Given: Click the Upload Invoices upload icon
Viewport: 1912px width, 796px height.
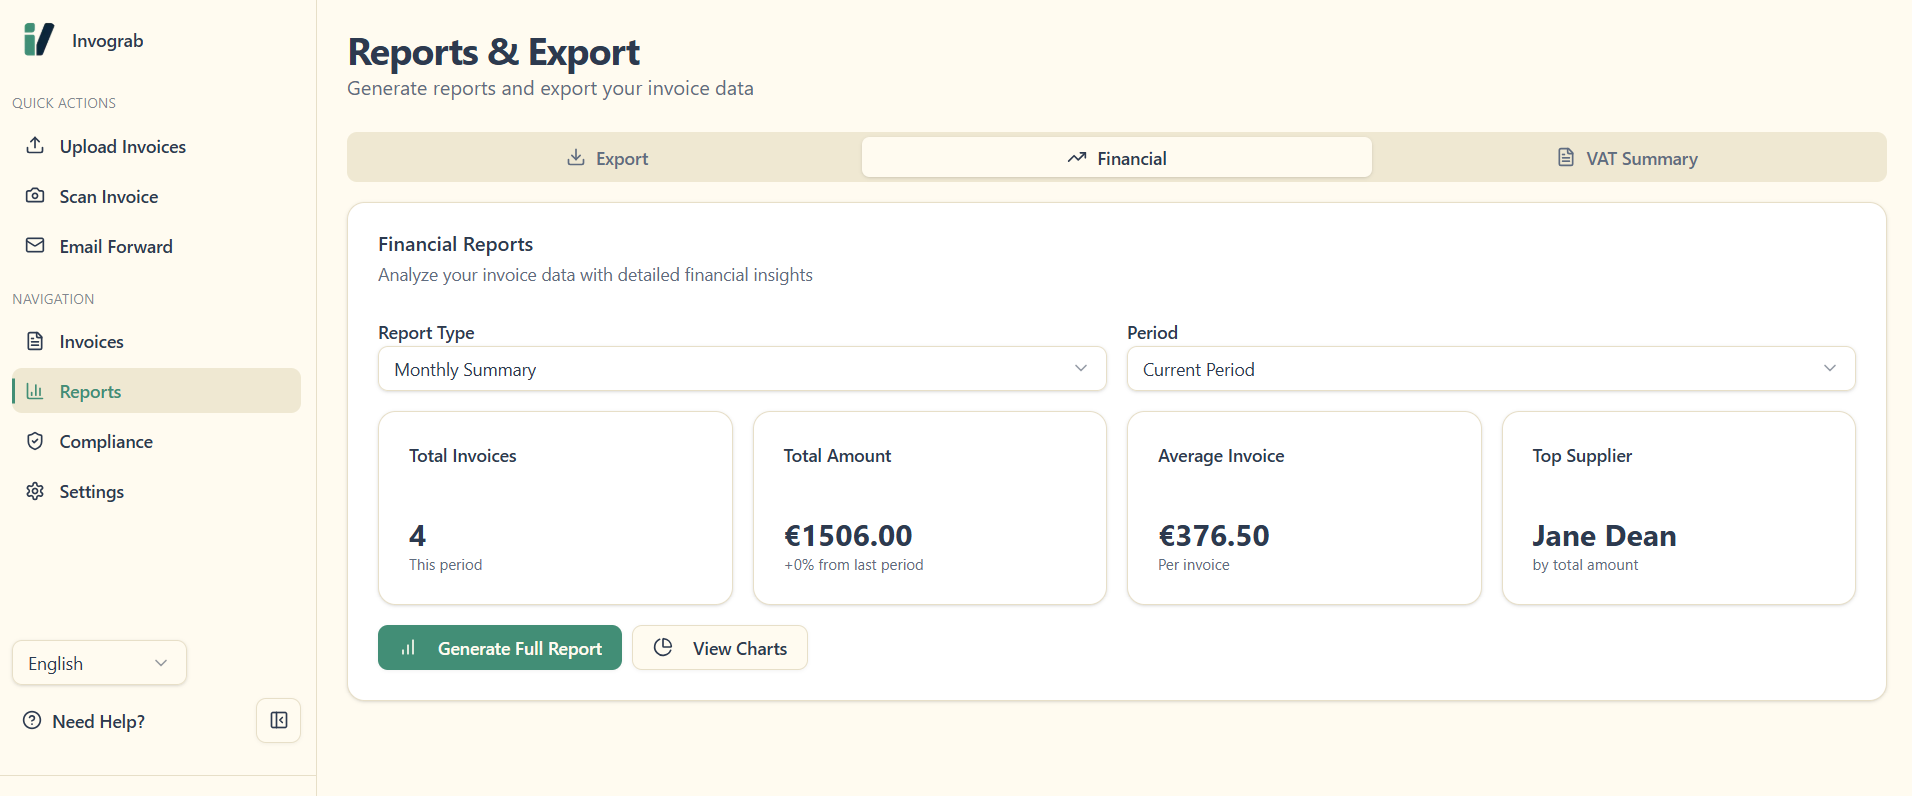Looking at the screenshot, I should click(x=35, y=145).
